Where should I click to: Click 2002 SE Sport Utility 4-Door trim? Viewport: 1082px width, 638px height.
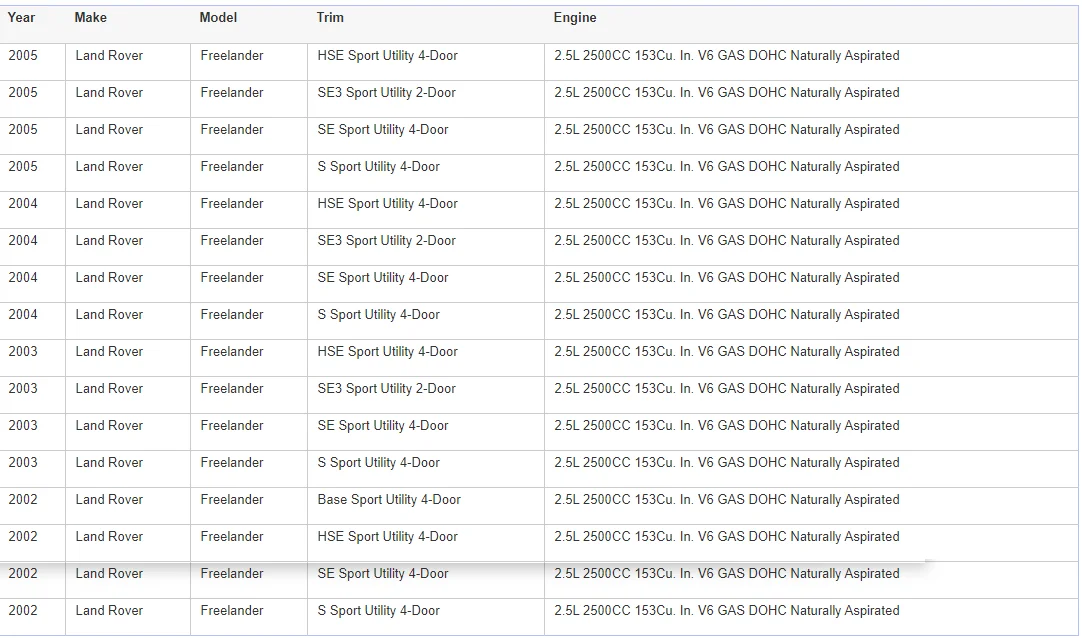pos(382,574)
